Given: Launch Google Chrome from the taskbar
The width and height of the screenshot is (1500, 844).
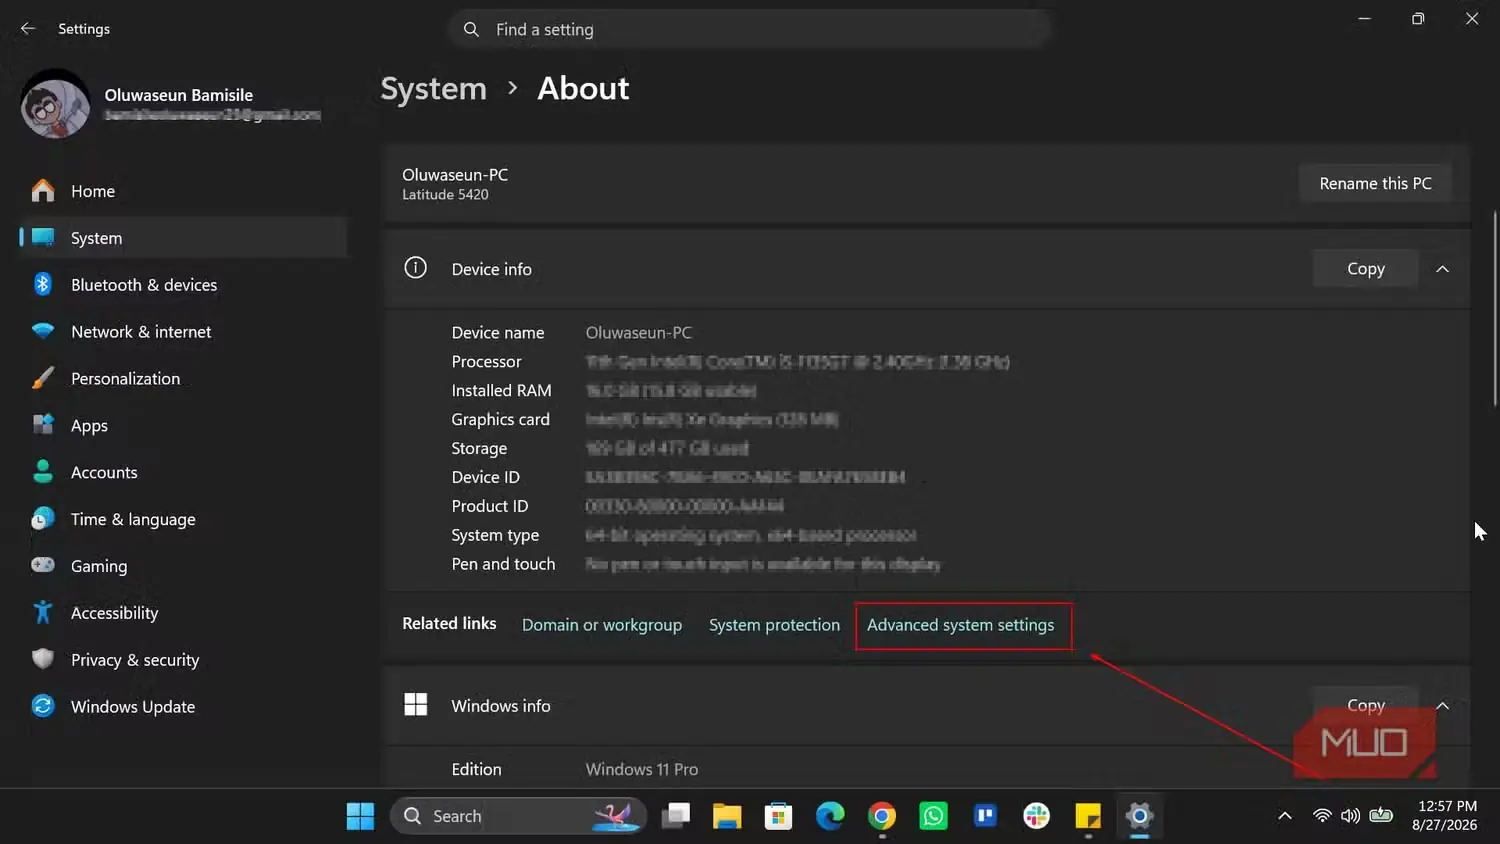Looking at the screenshot, I should (x=882, y=817).
